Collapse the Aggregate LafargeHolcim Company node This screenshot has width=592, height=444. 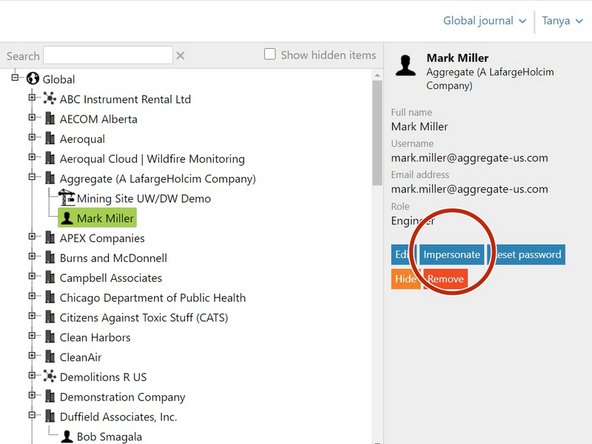point(32,177)
